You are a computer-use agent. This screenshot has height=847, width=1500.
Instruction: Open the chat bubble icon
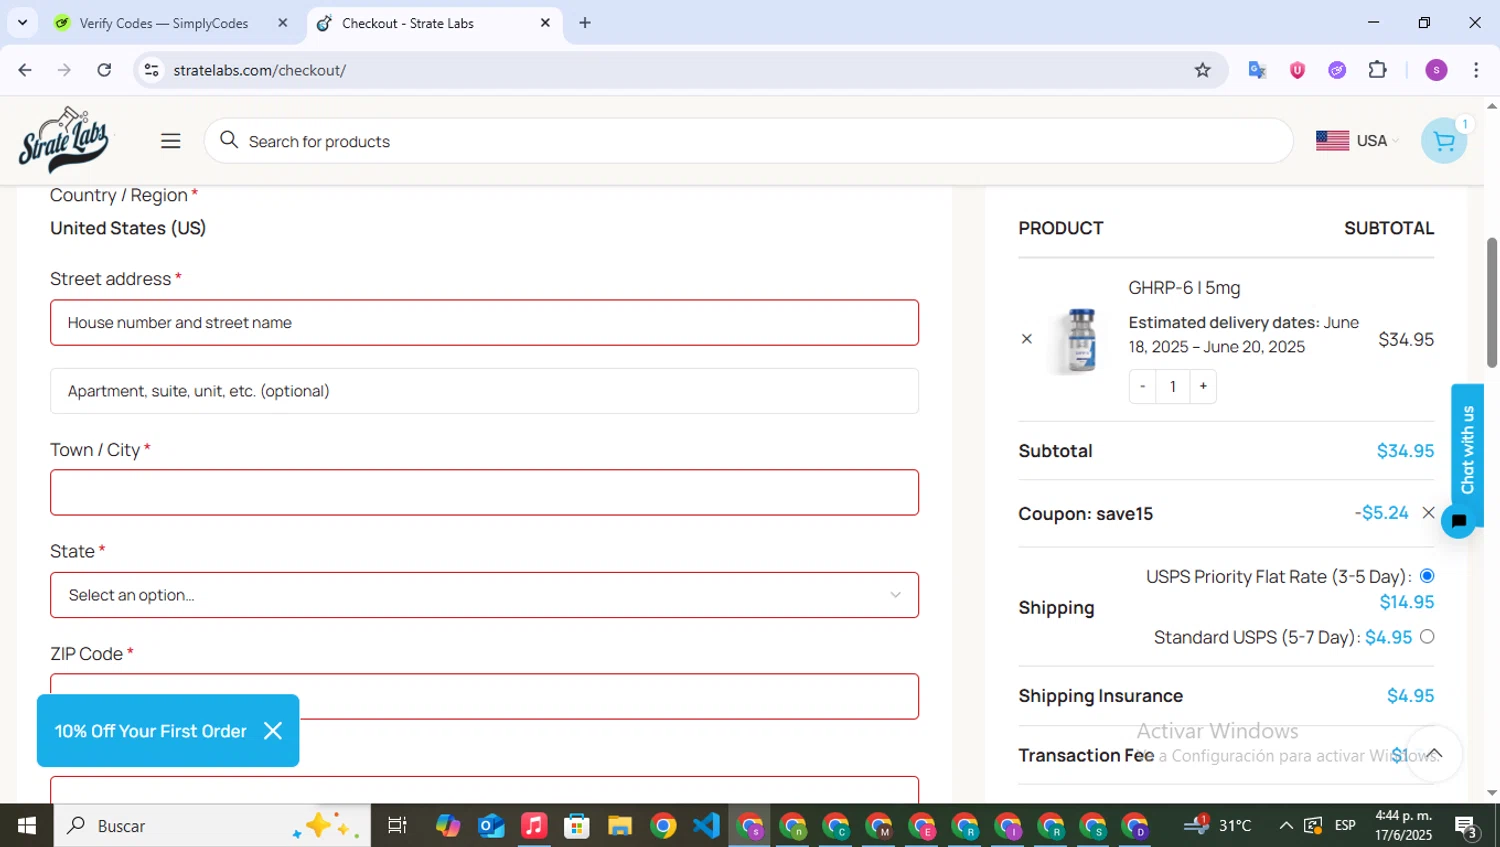(1458, 521)
